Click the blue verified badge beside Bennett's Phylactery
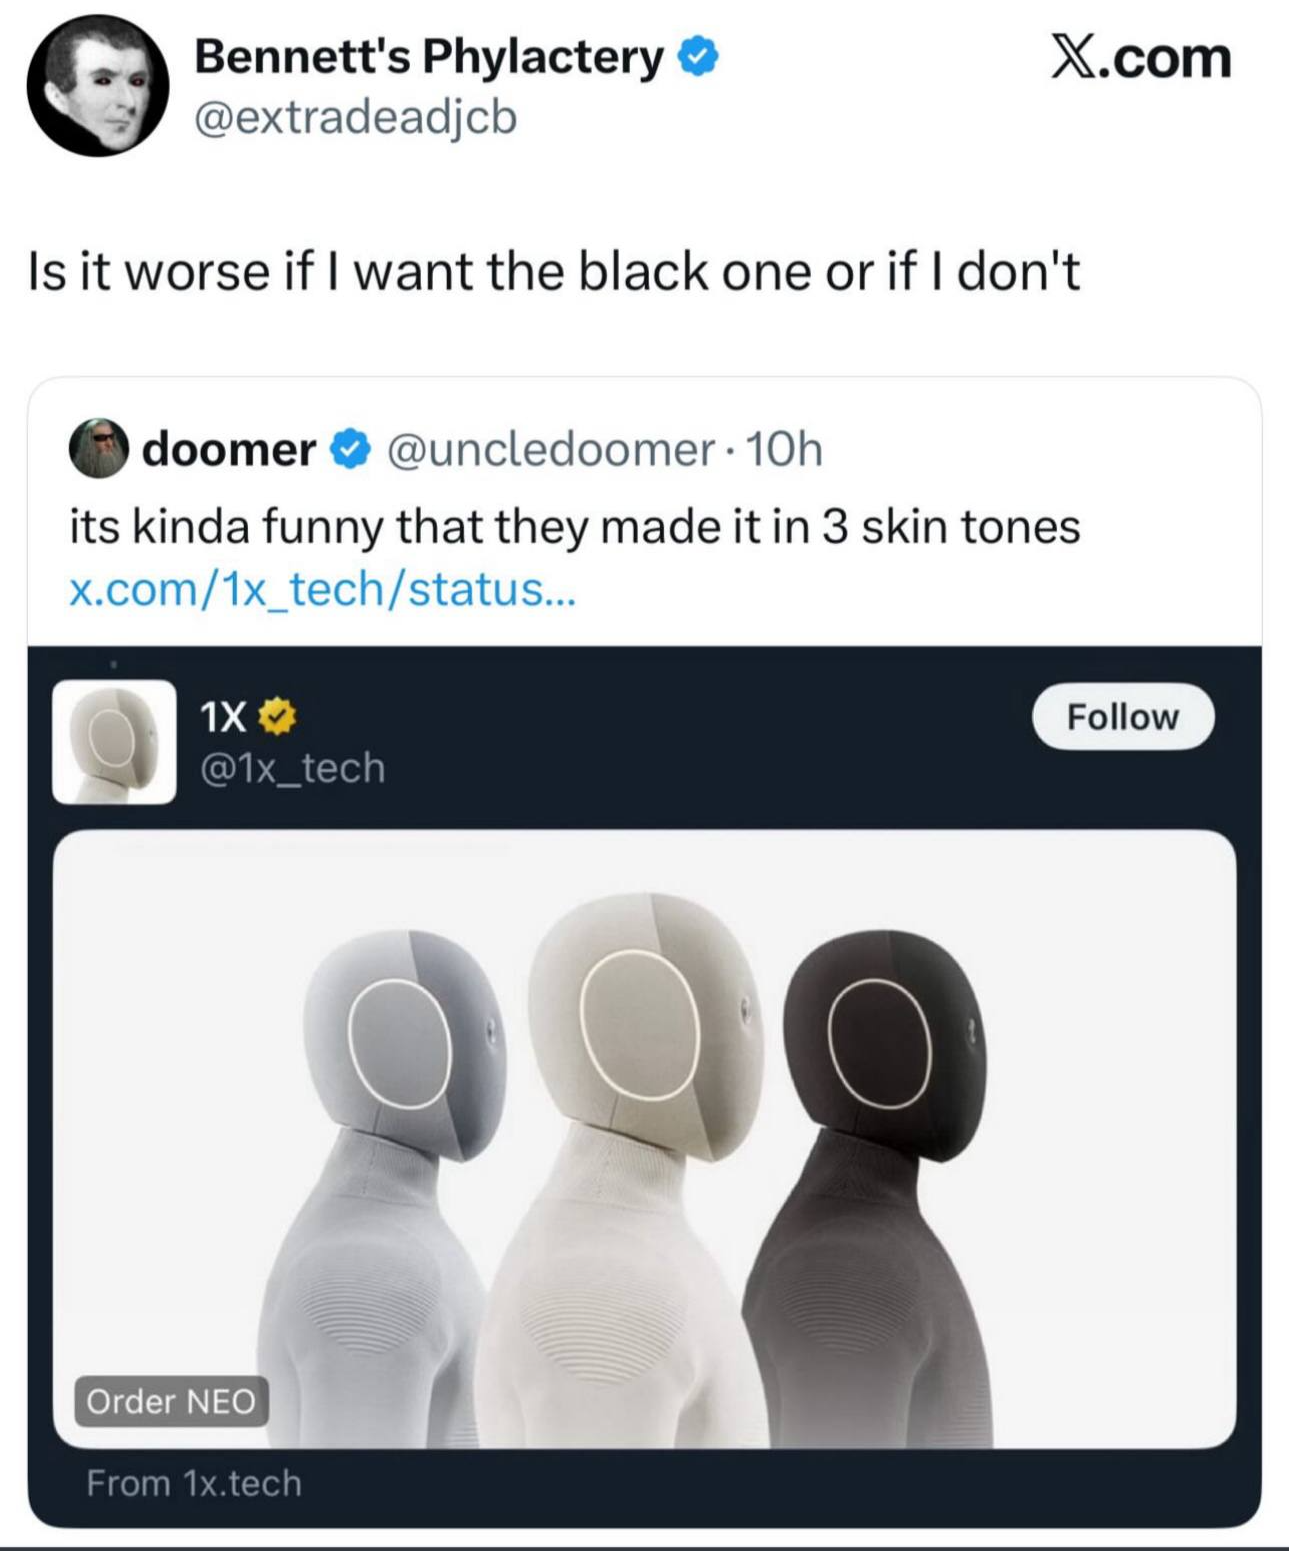Viewport: 1289px width, 1551px height. click(x=698, y=57)
